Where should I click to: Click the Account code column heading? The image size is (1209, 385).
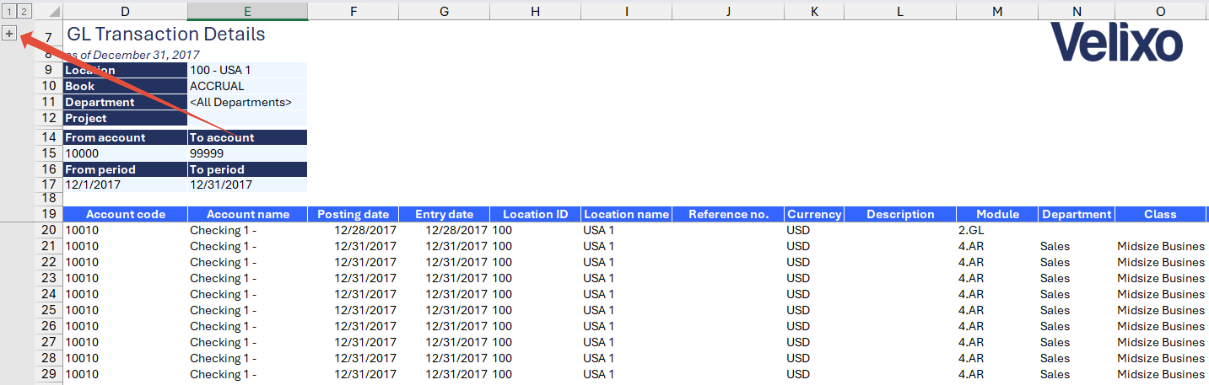pos(124,214)
